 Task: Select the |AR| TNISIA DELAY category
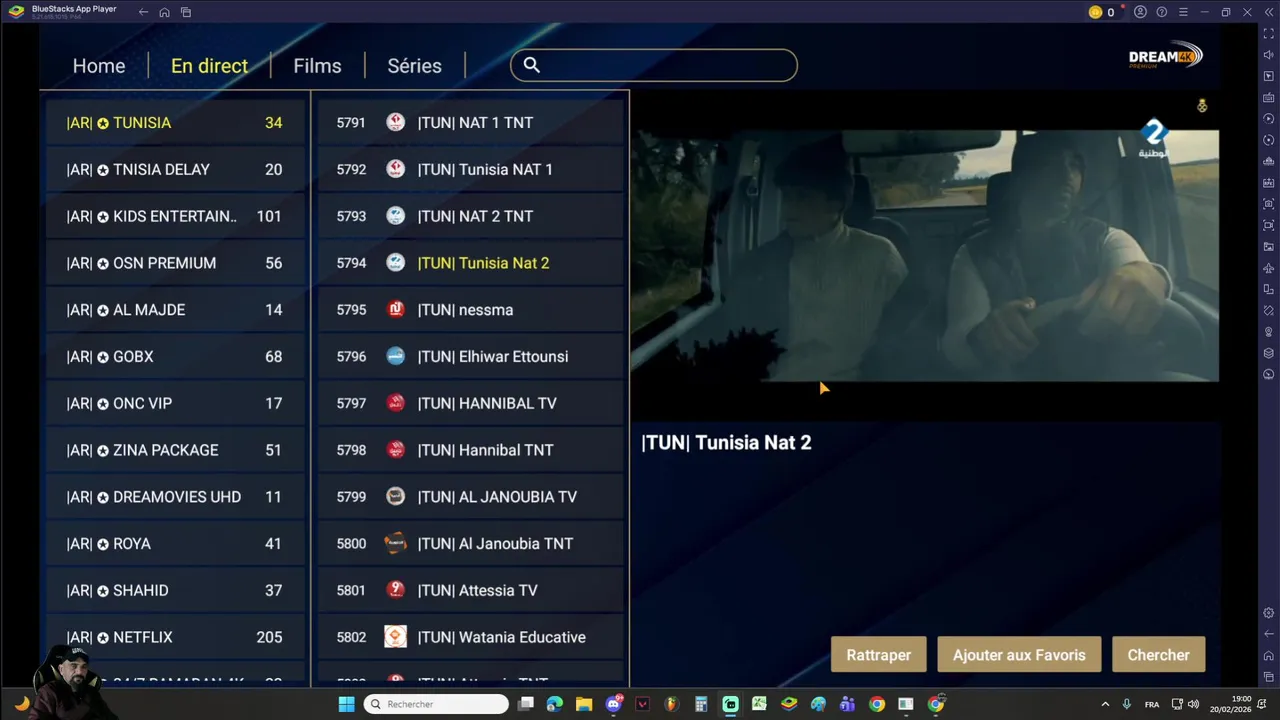pyautogui.click(x=175, y=169)
